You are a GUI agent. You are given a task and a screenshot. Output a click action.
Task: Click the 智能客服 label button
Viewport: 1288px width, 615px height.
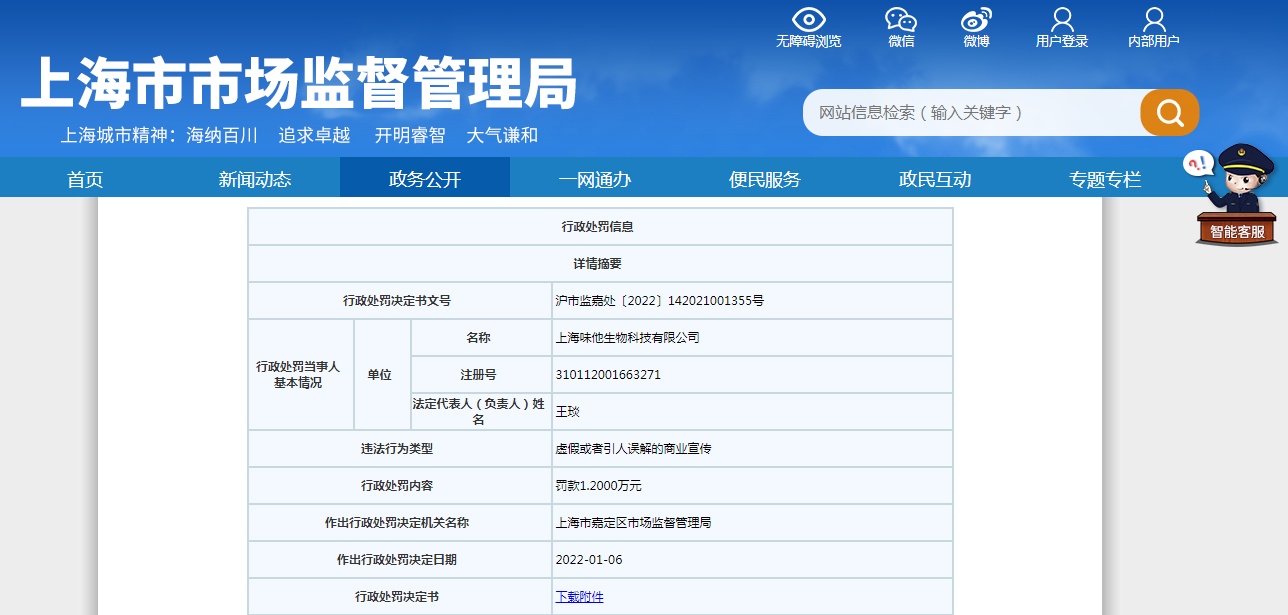[x=1237, y=232]
